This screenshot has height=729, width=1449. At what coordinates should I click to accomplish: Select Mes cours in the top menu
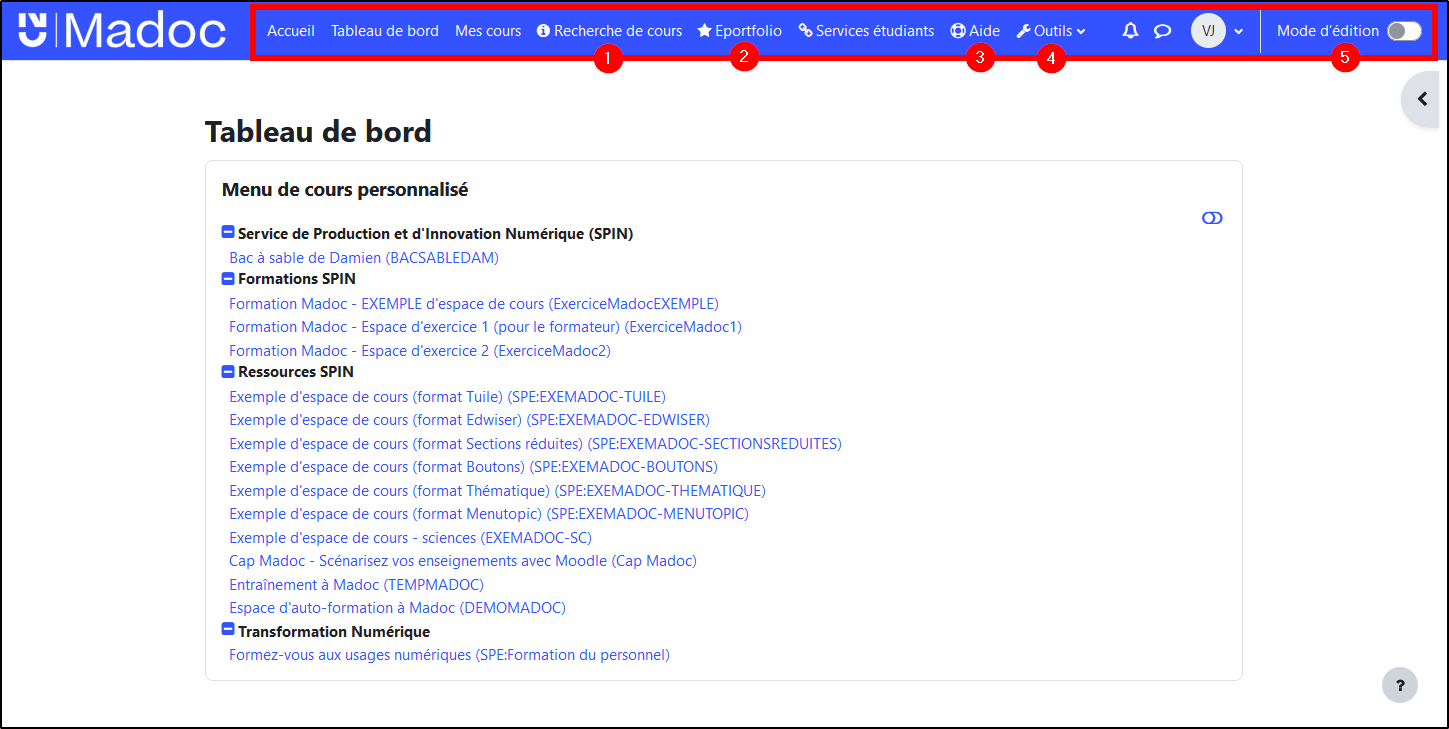pos(487,31)
